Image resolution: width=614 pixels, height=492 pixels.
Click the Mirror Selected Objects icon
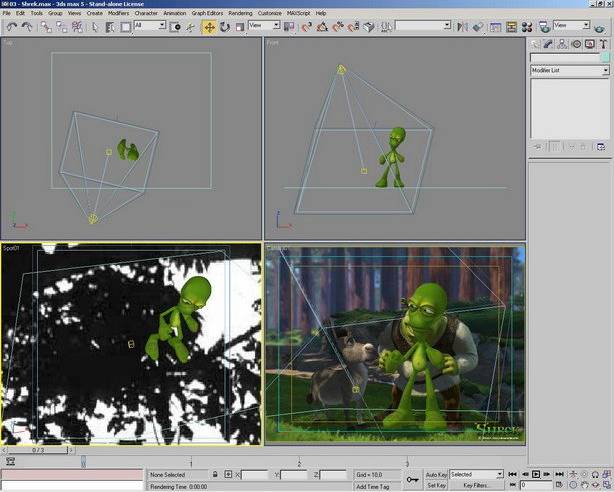click(462, 27)
